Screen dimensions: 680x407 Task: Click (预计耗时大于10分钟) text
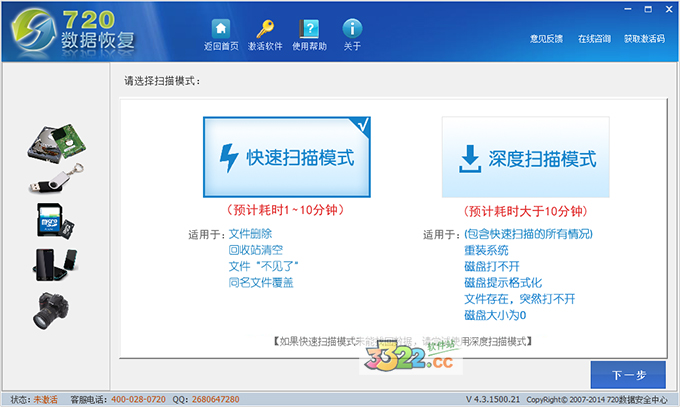(526, 211)
